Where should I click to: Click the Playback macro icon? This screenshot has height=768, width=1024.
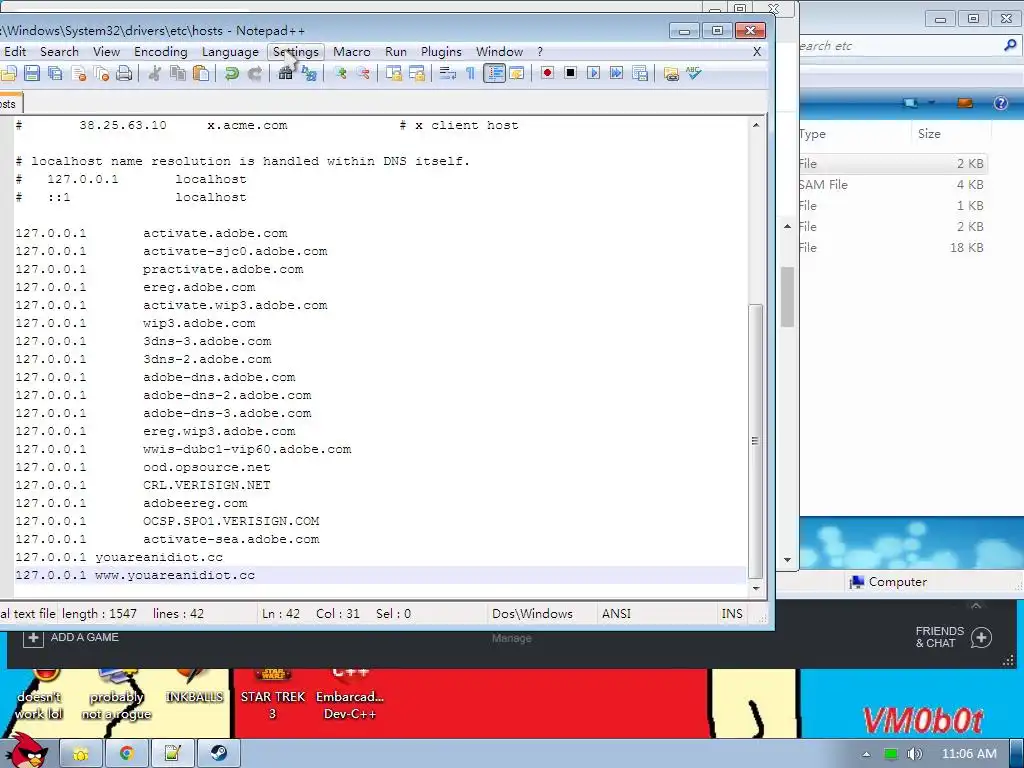point(593,73)
